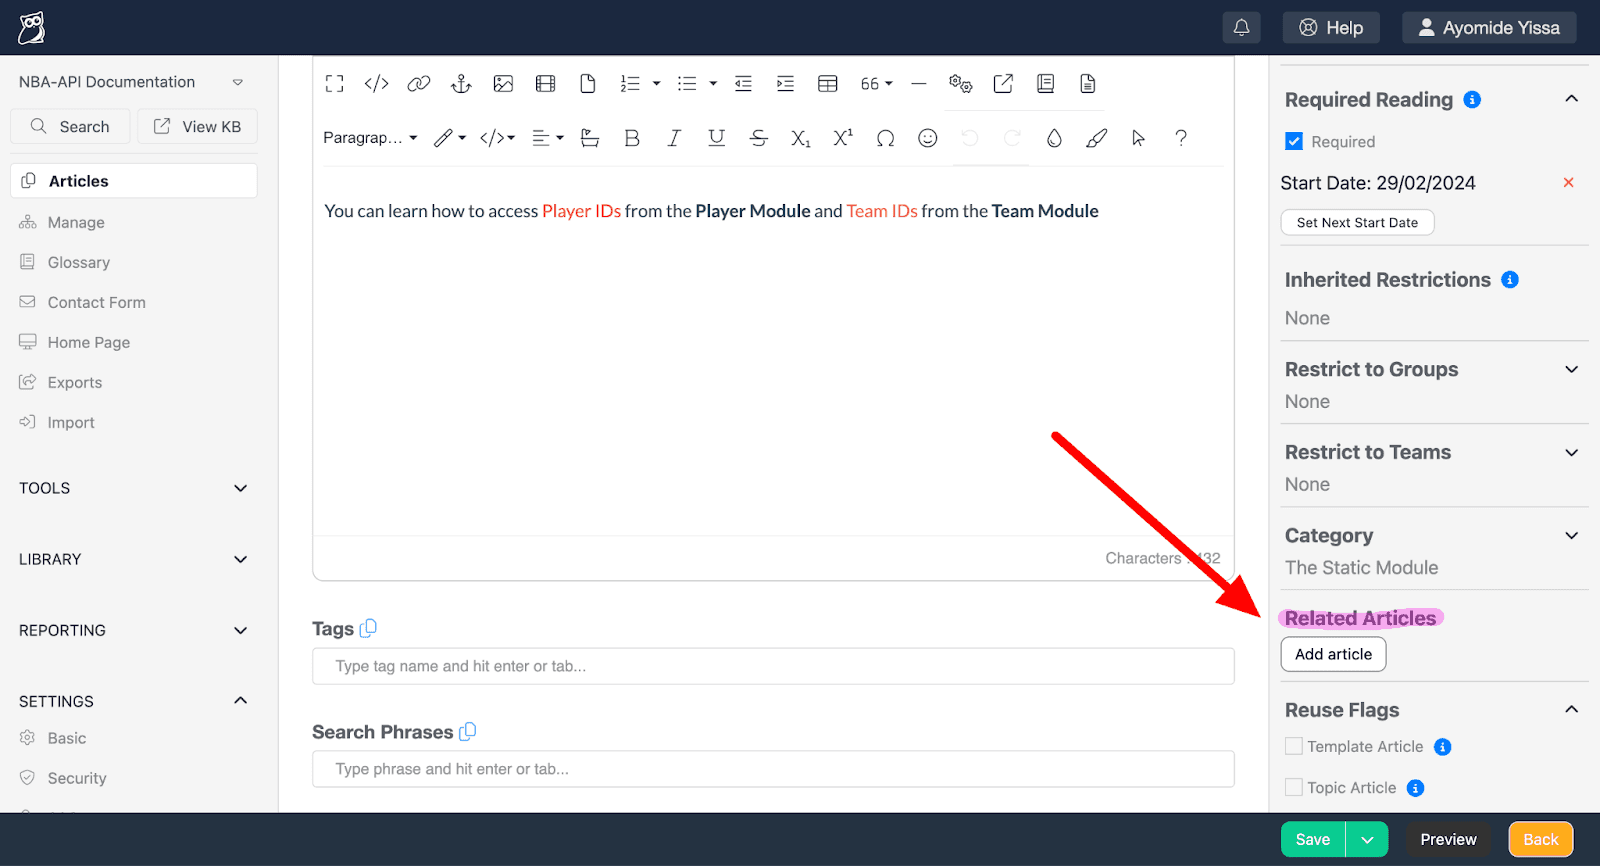The height and width of the screenshot is (866, 1600).
Task: Expand the Restrict to Groups panel
Action: [x=1571, y=370]
